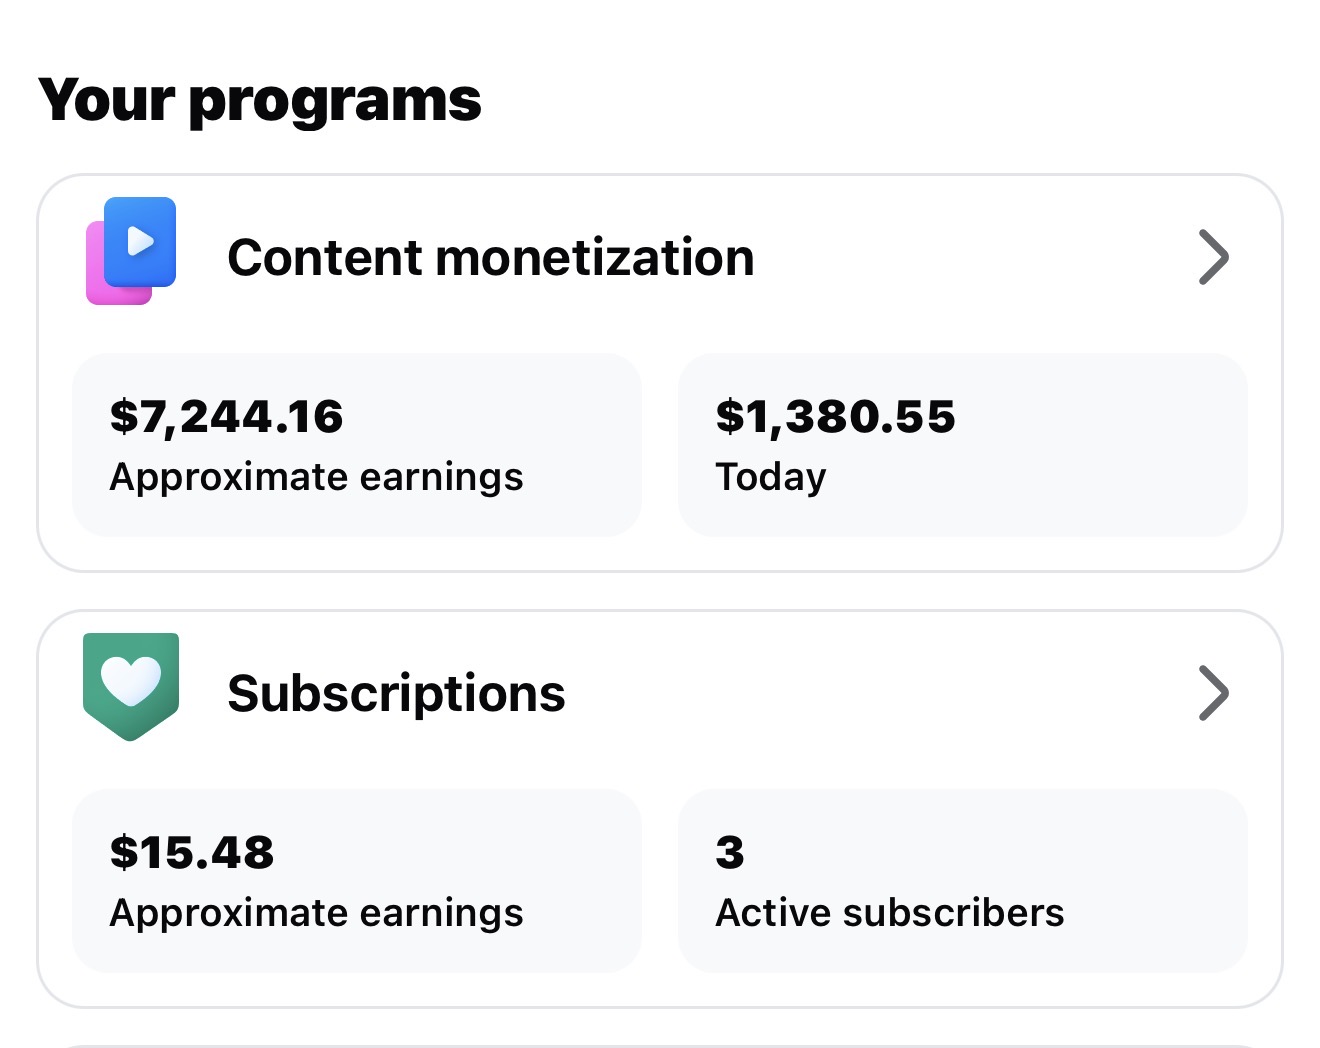Expand Subscriptions using its chevron arrow
The image size is (1320, 1048).
(1213, 693)
